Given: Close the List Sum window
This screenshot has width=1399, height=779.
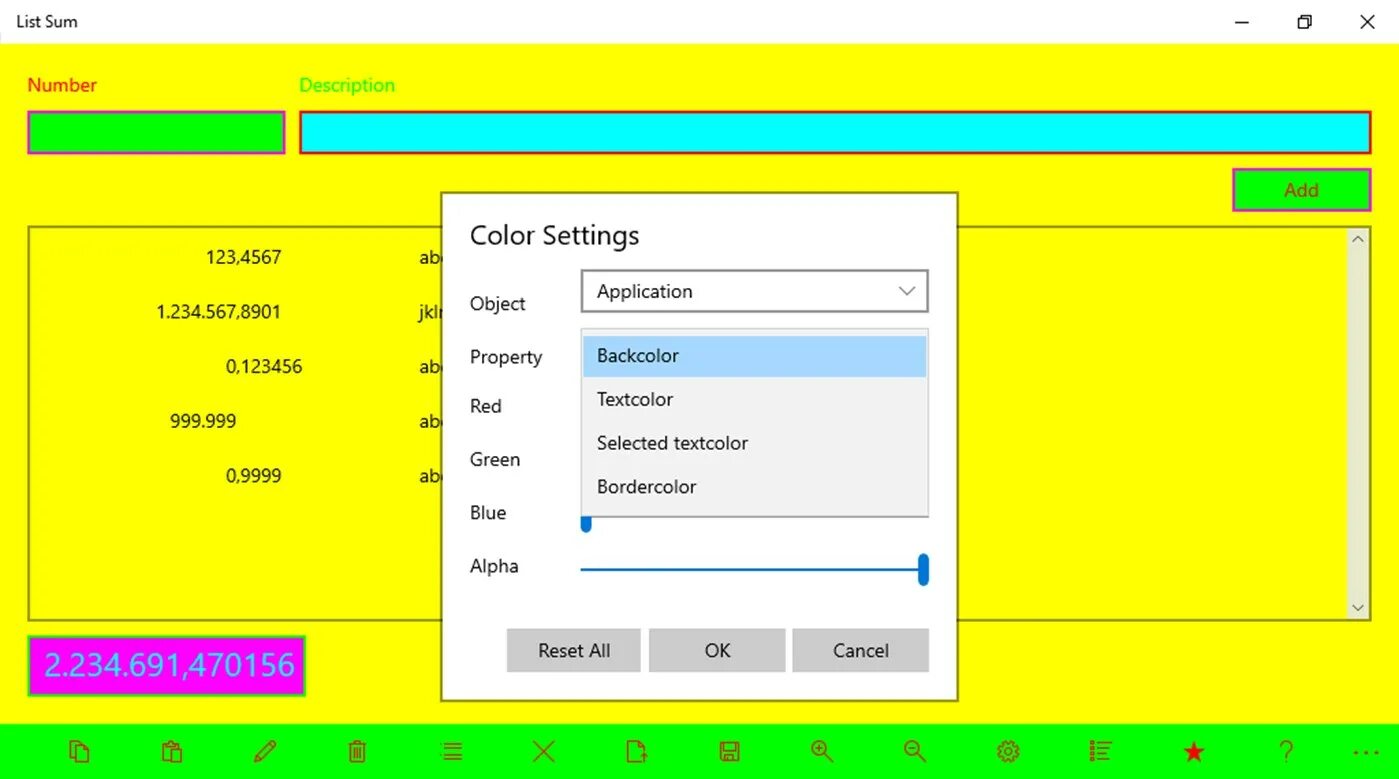Looking at the screenshot, I should click(1367, 22).
